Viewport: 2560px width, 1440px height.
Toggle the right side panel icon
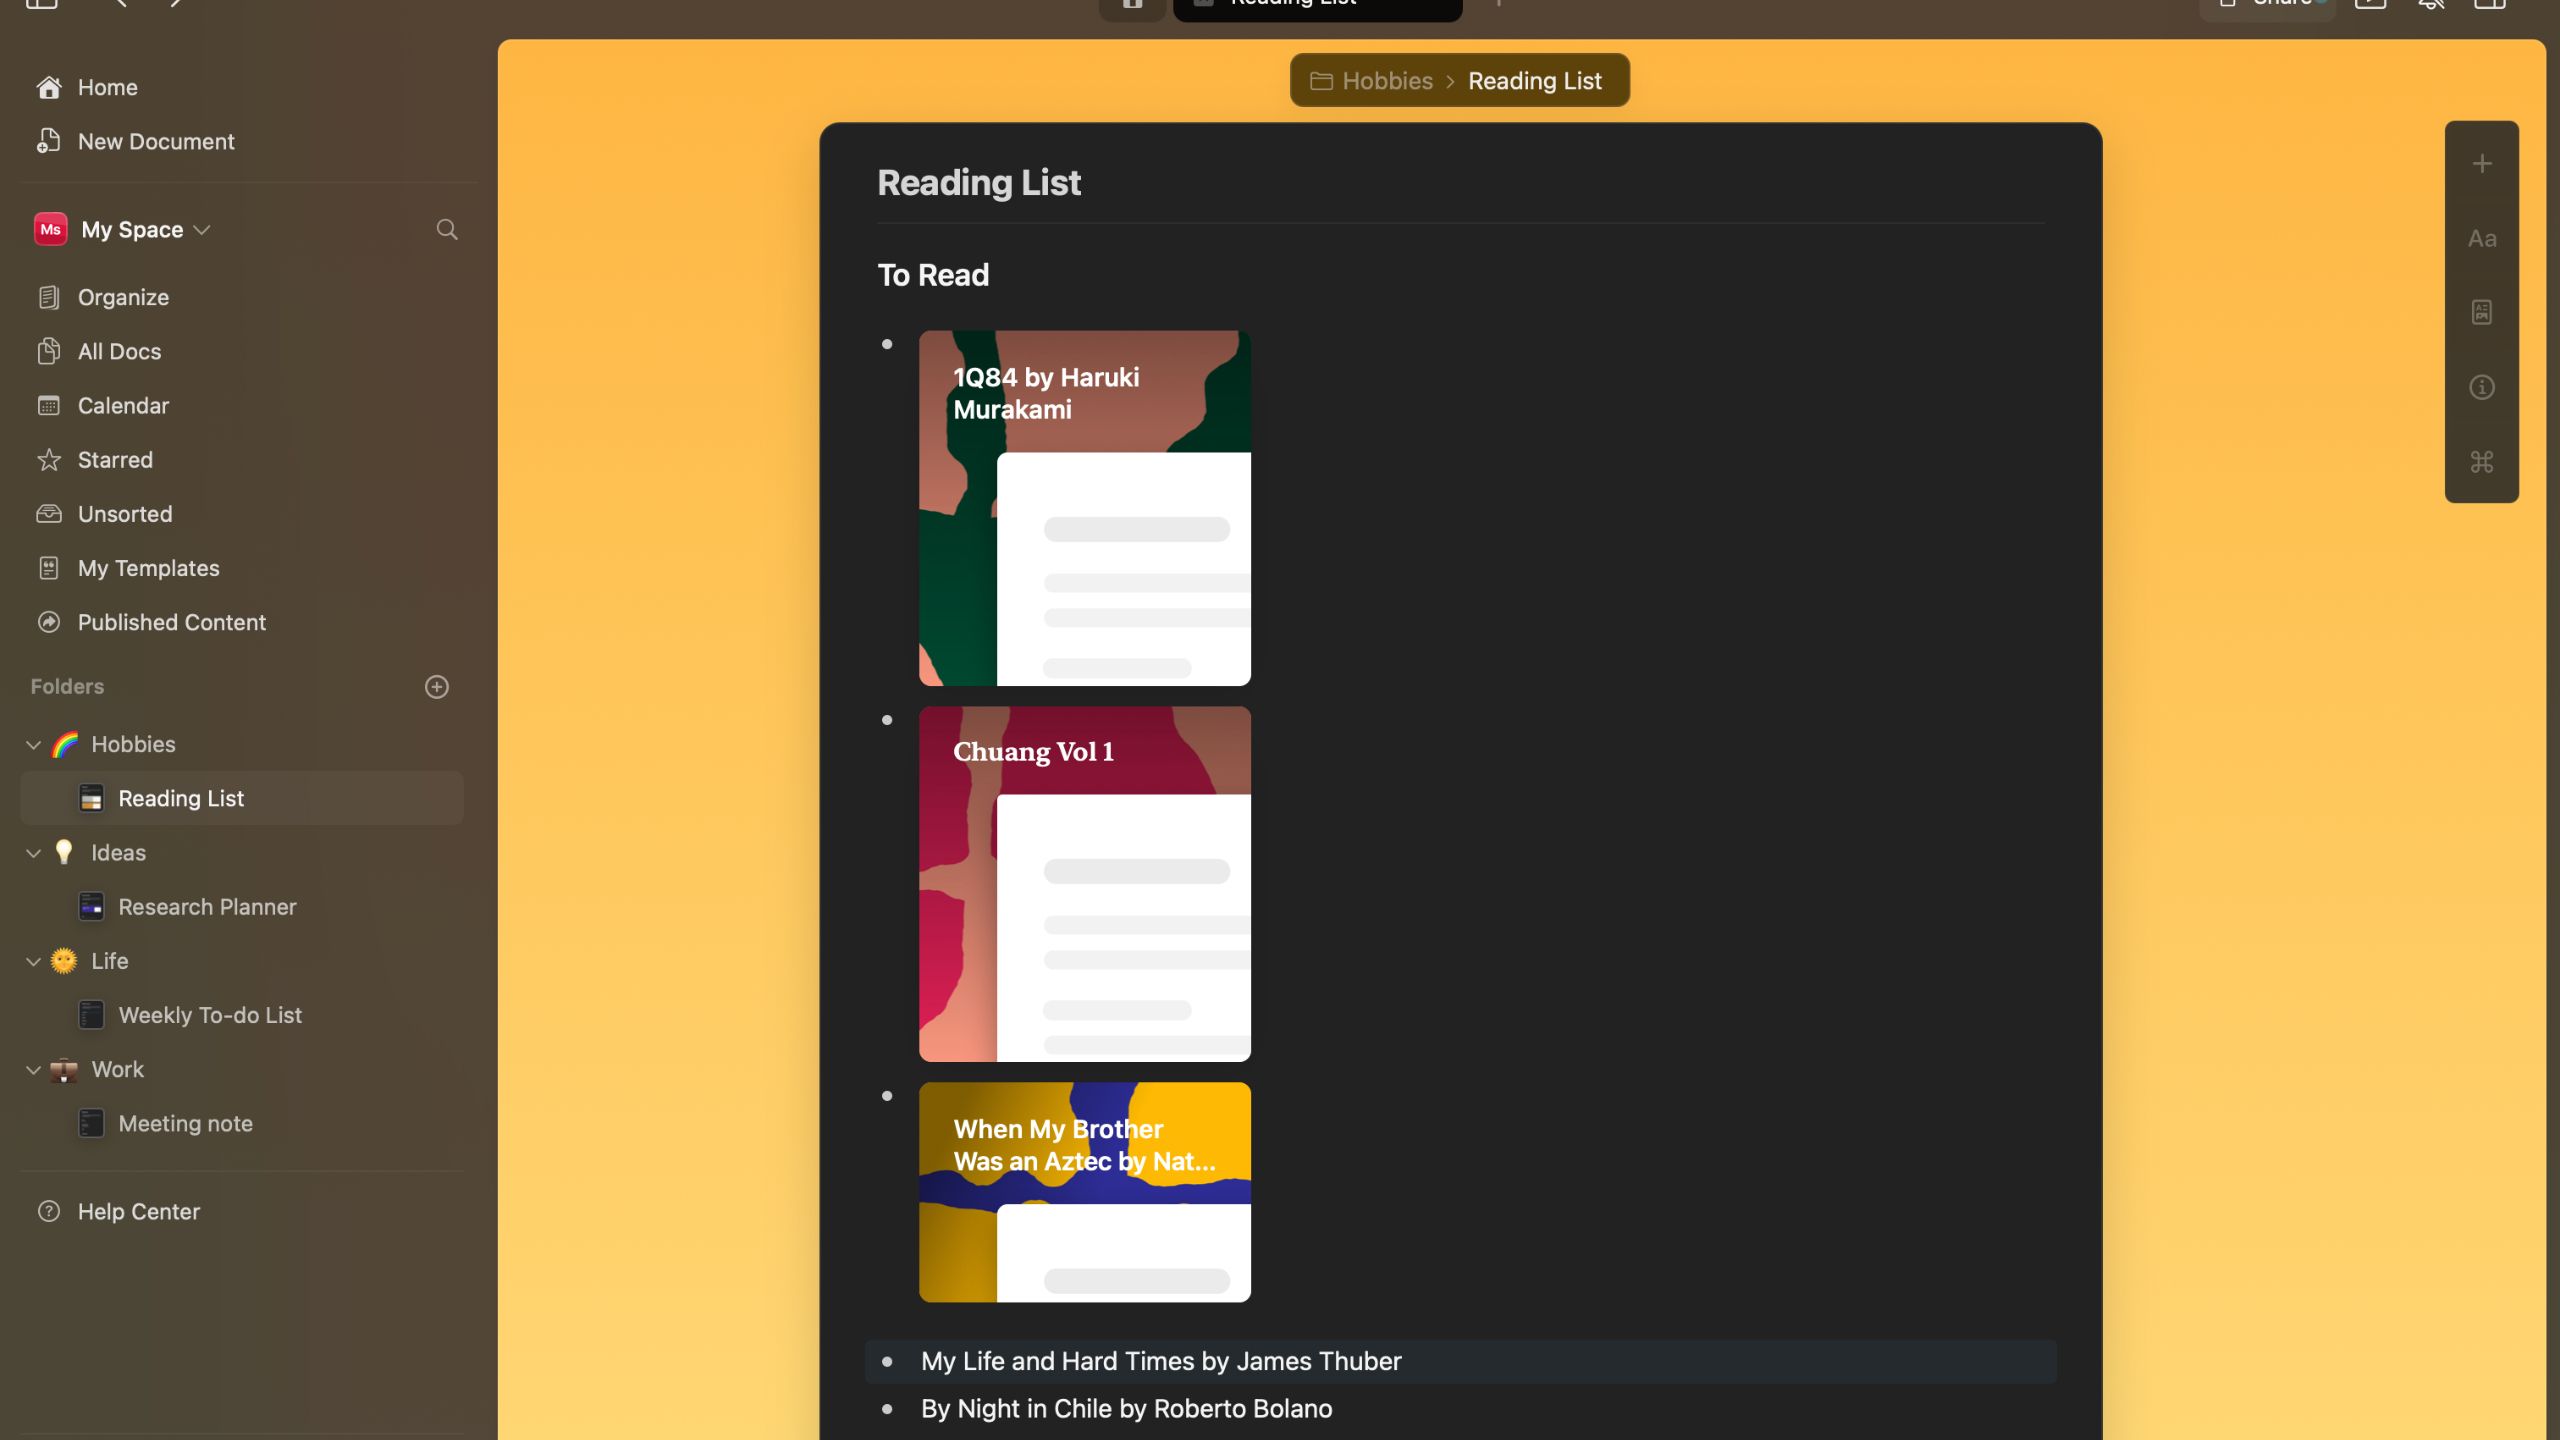pos(2489,5)
